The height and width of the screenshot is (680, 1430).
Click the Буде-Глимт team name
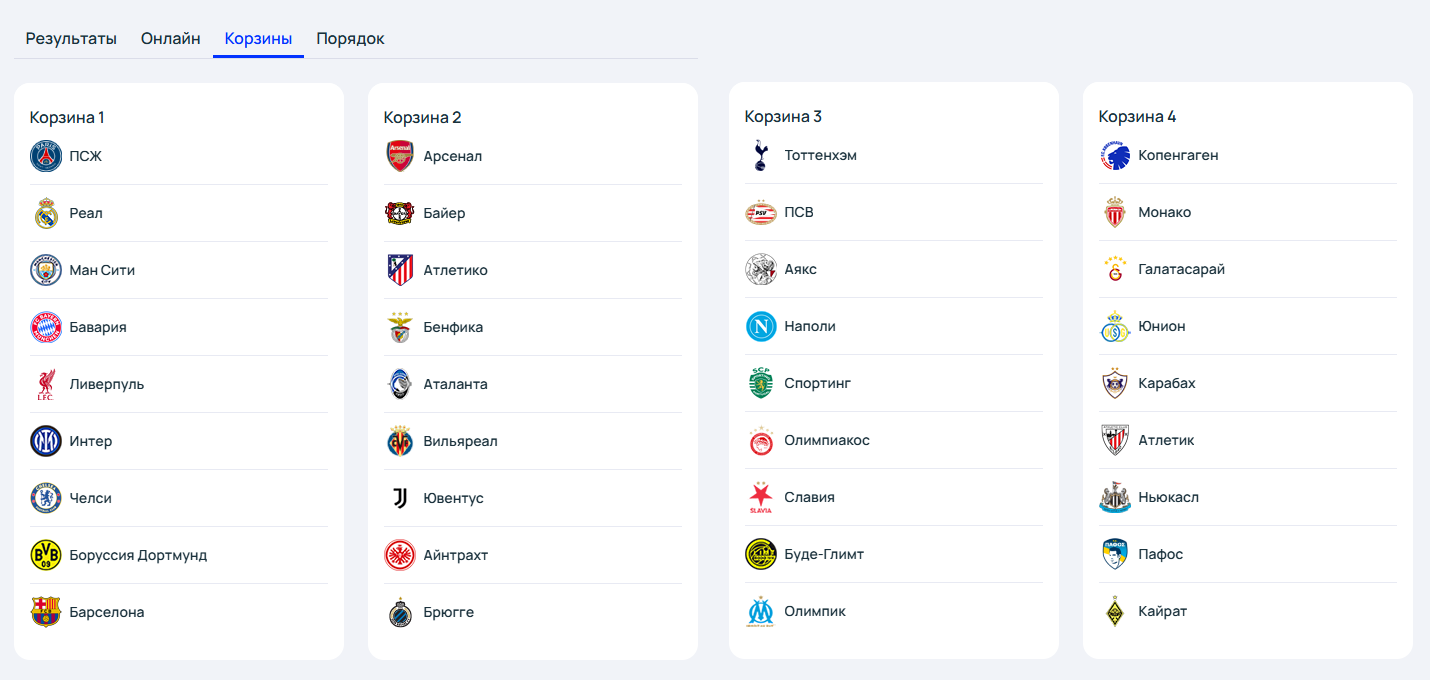pyautogui.click(x=824, y=555)
